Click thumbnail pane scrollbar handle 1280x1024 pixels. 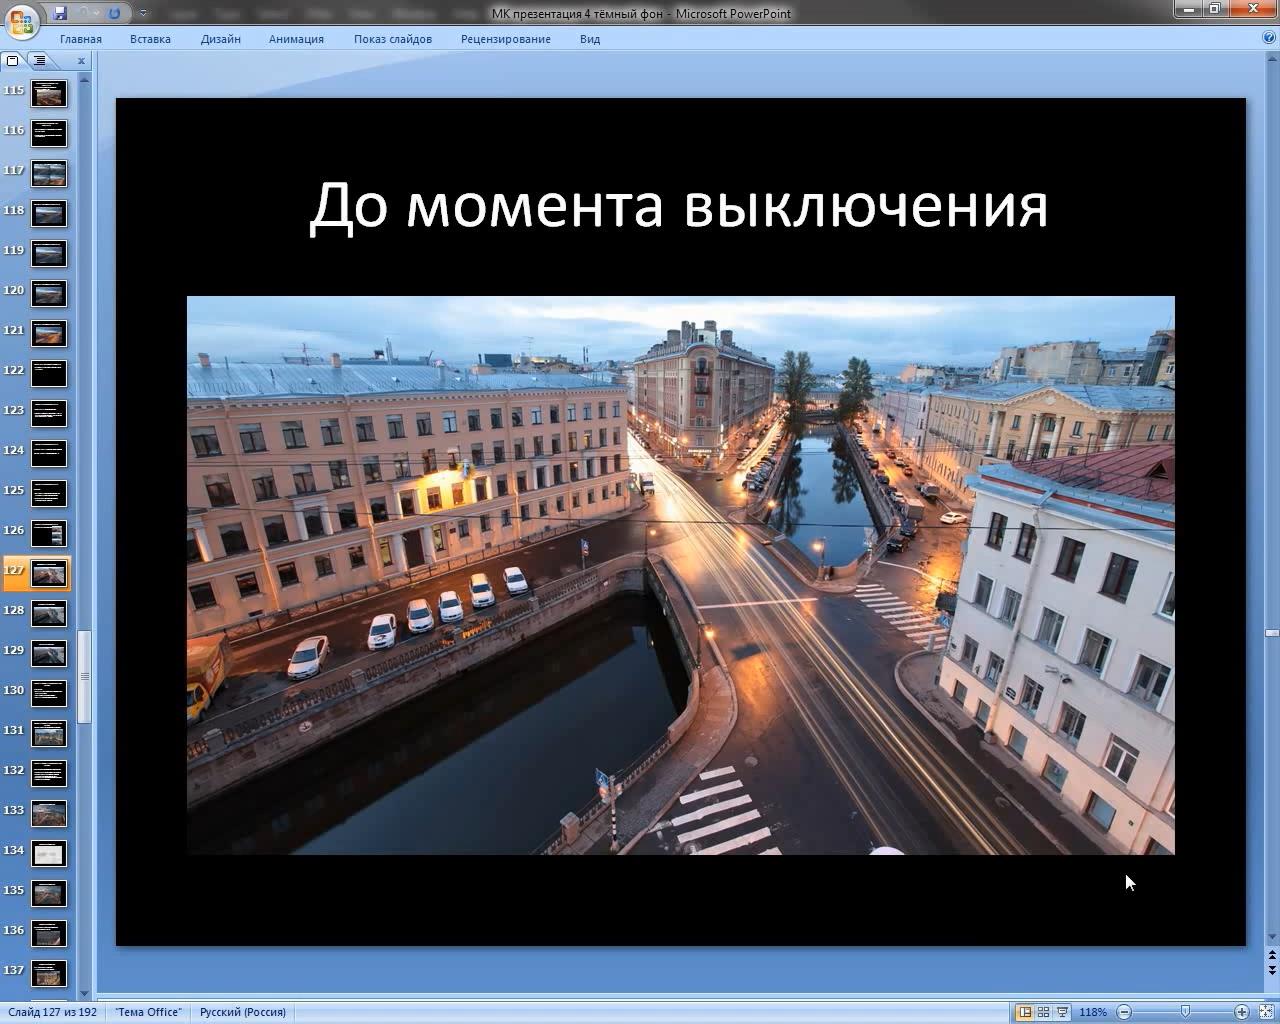(x=85, y=676)
